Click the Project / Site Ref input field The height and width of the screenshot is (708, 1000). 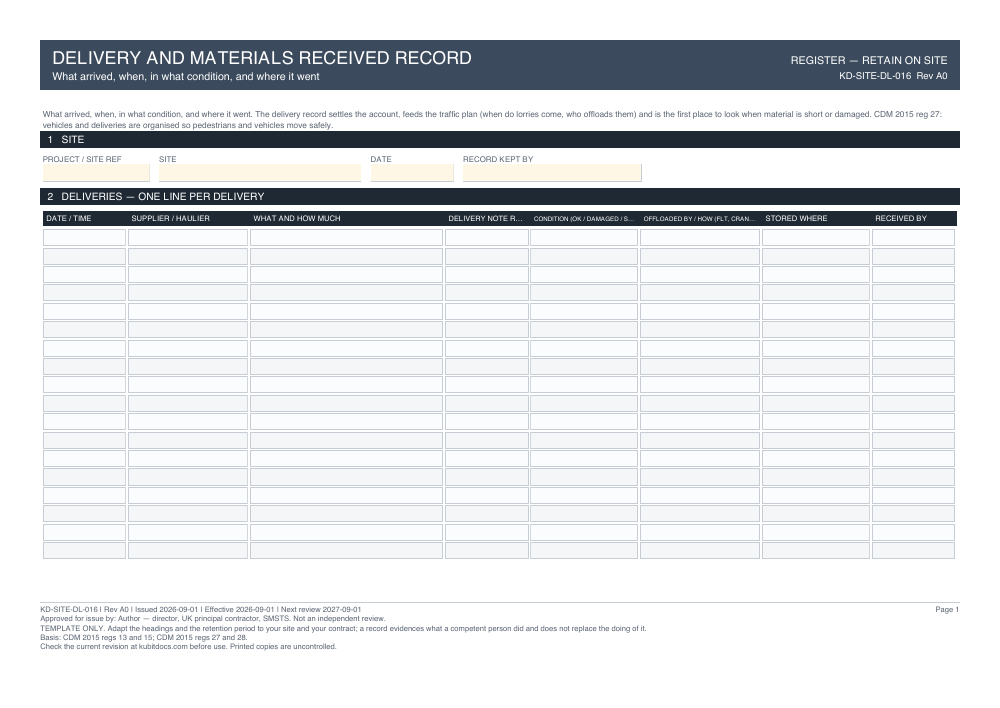coord(96,173)
